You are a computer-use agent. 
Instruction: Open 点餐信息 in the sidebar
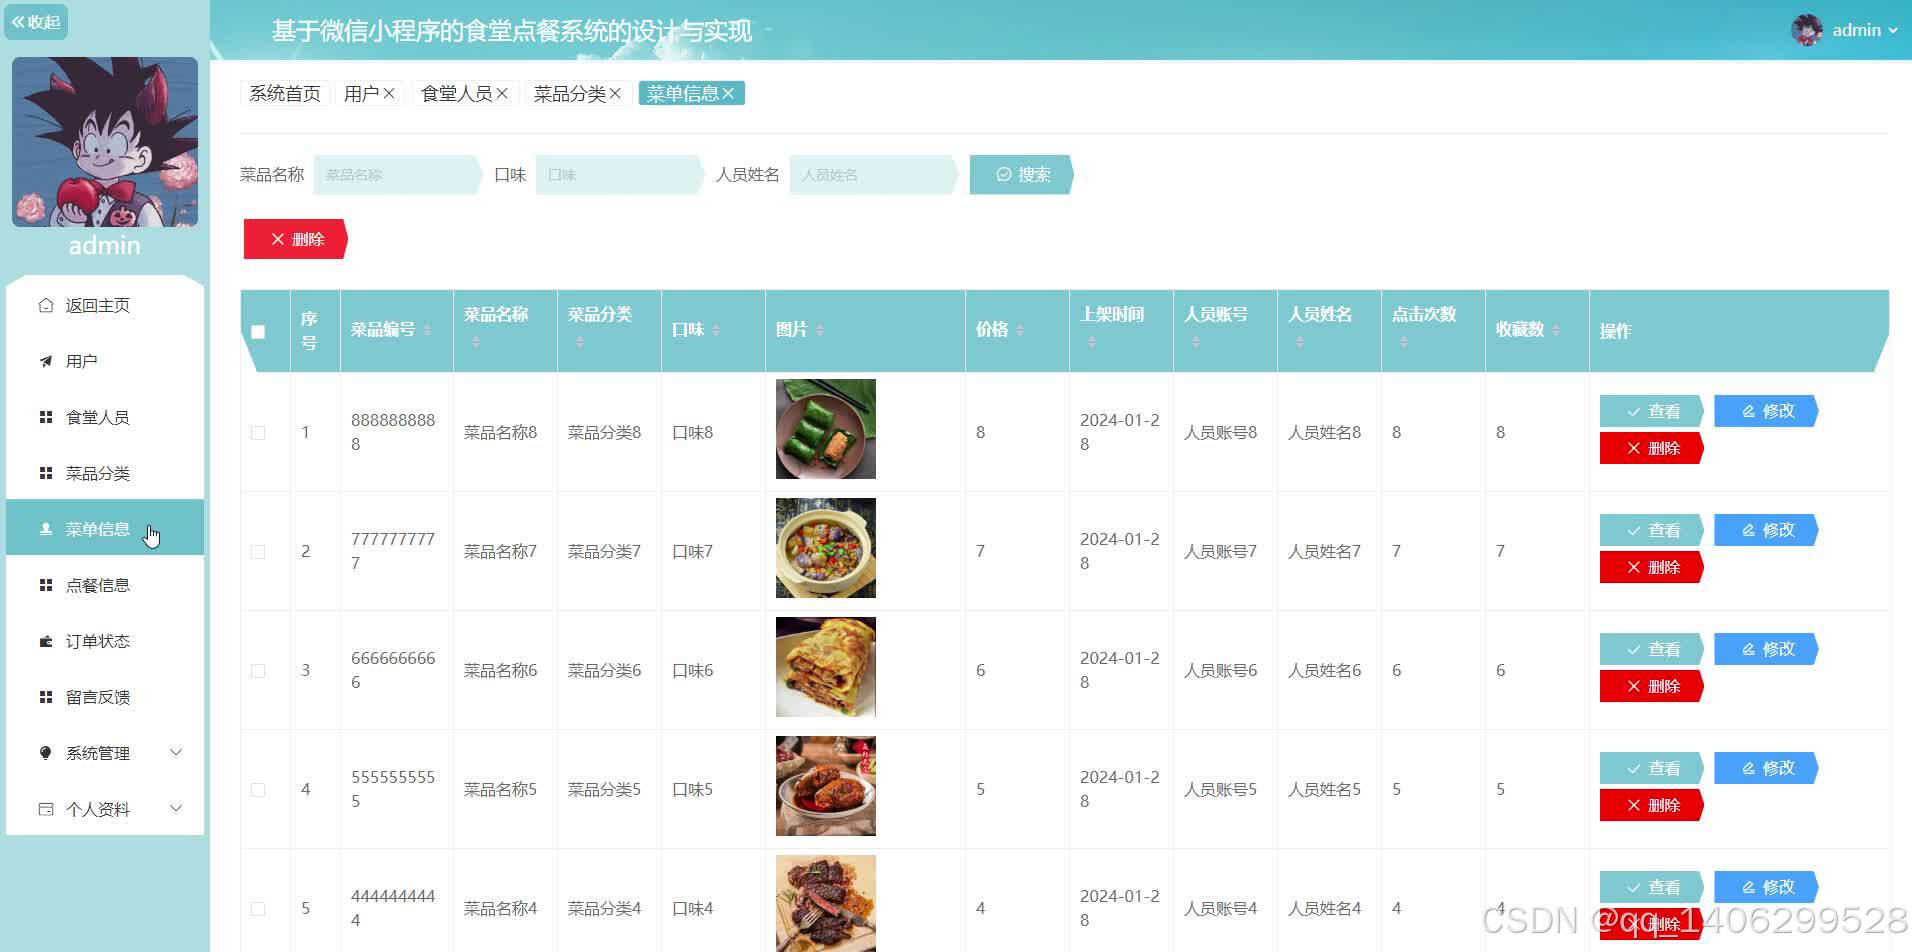point(105,585)
